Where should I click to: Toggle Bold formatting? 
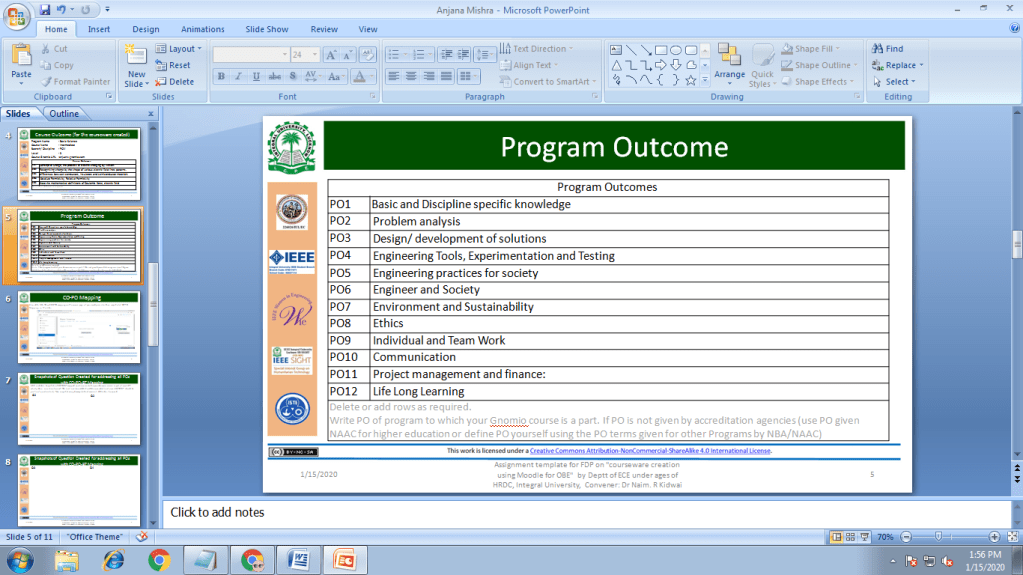pyautogui.click(x=221, y=76)
